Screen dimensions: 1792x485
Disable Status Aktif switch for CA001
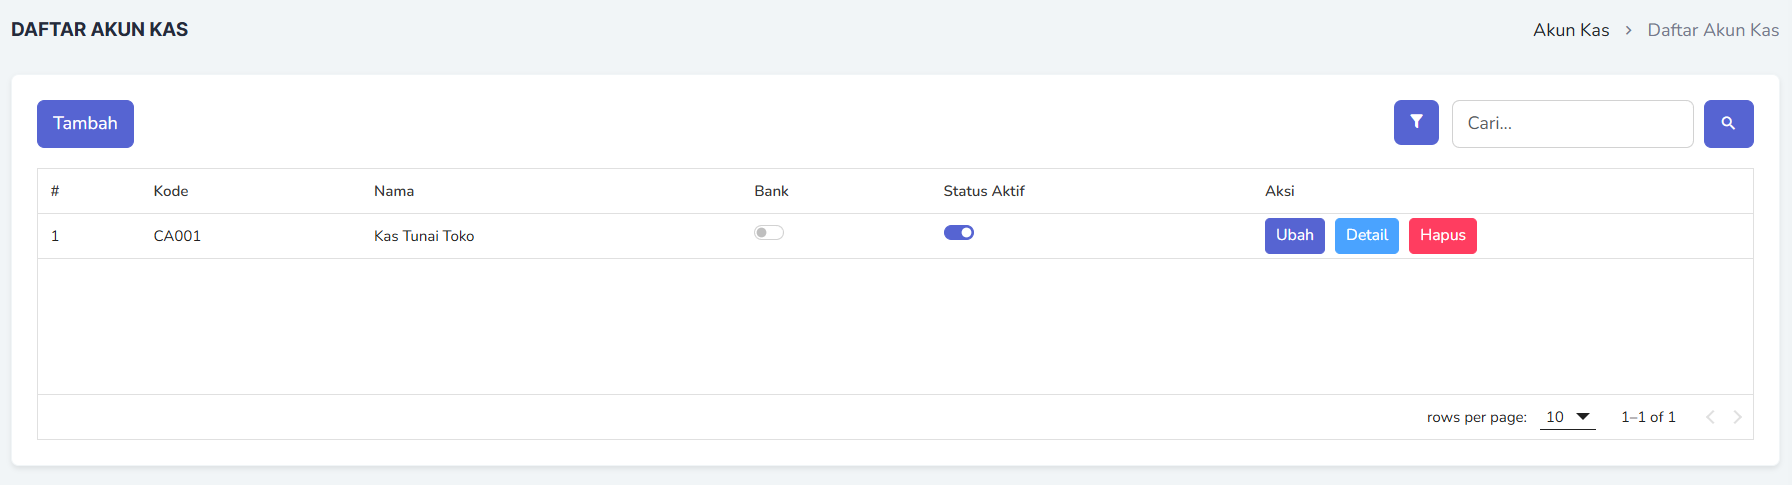(958, 233)
